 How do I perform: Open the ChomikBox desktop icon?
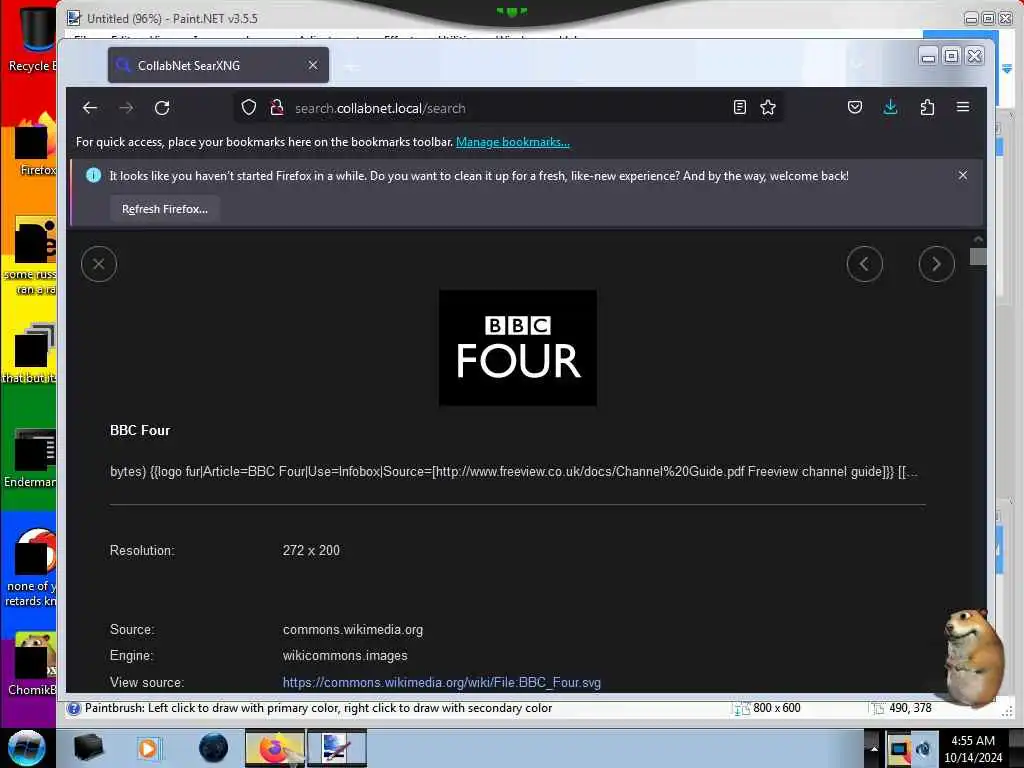tap(31, 665)
